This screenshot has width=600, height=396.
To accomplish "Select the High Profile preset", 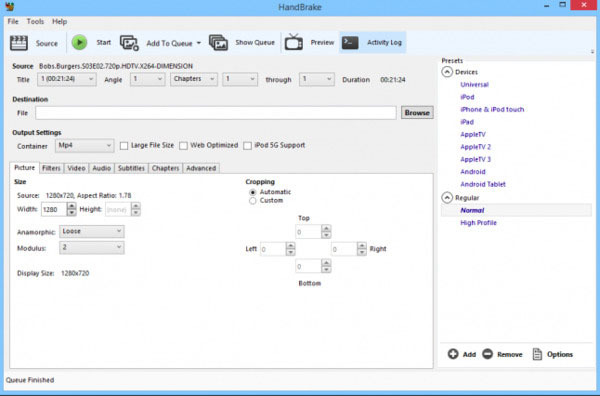I will (478, 223).
